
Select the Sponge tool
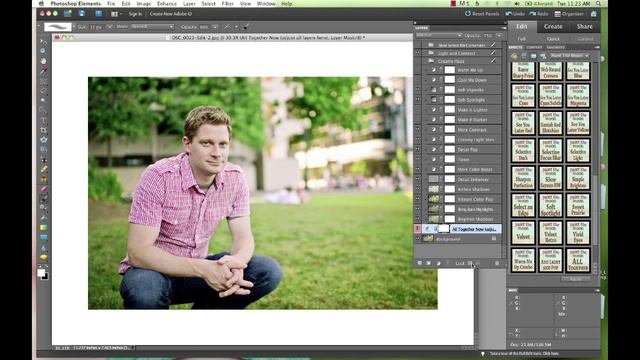point(43,257)
